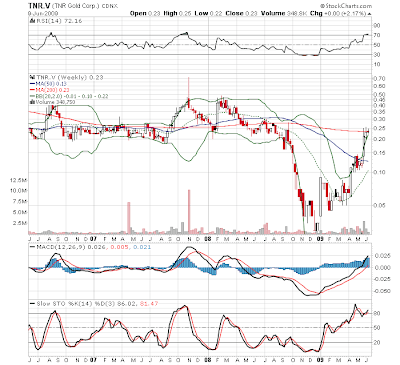Click the 70 level on RSI axis
400x365 pixels.
tap(377, 35)
